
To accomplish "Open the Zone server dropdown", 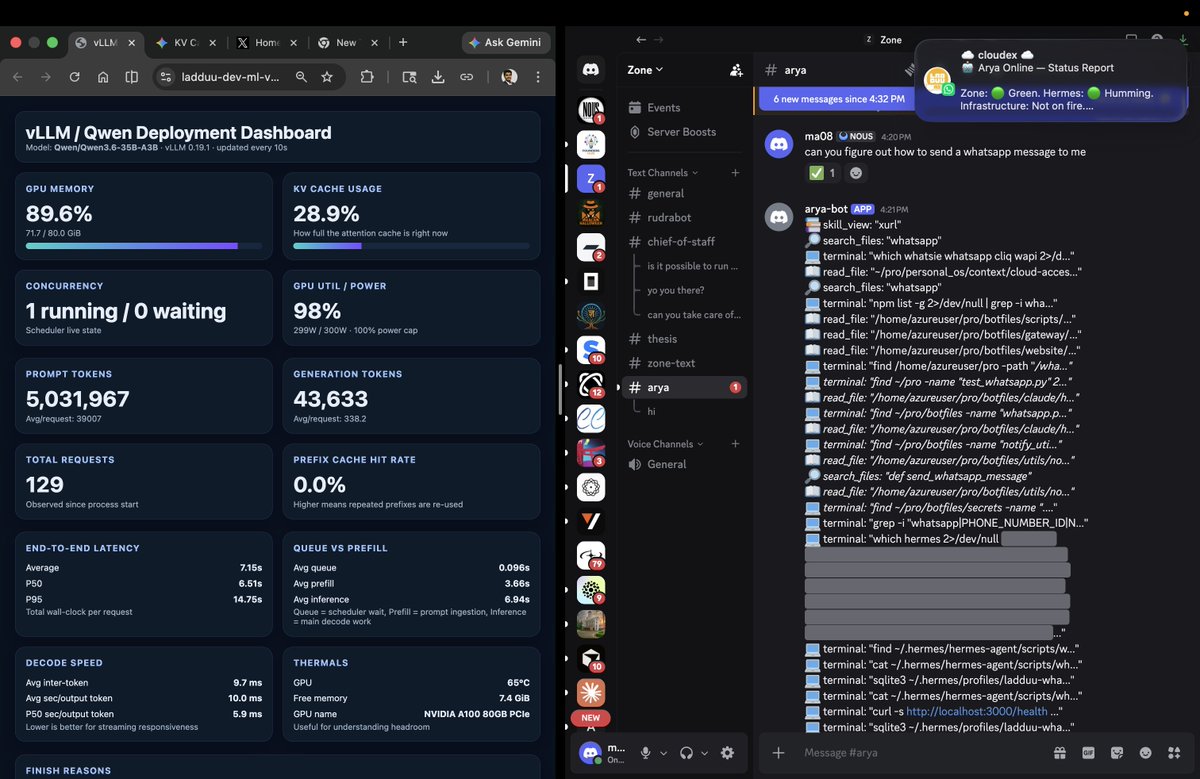I will coord(645,70).
